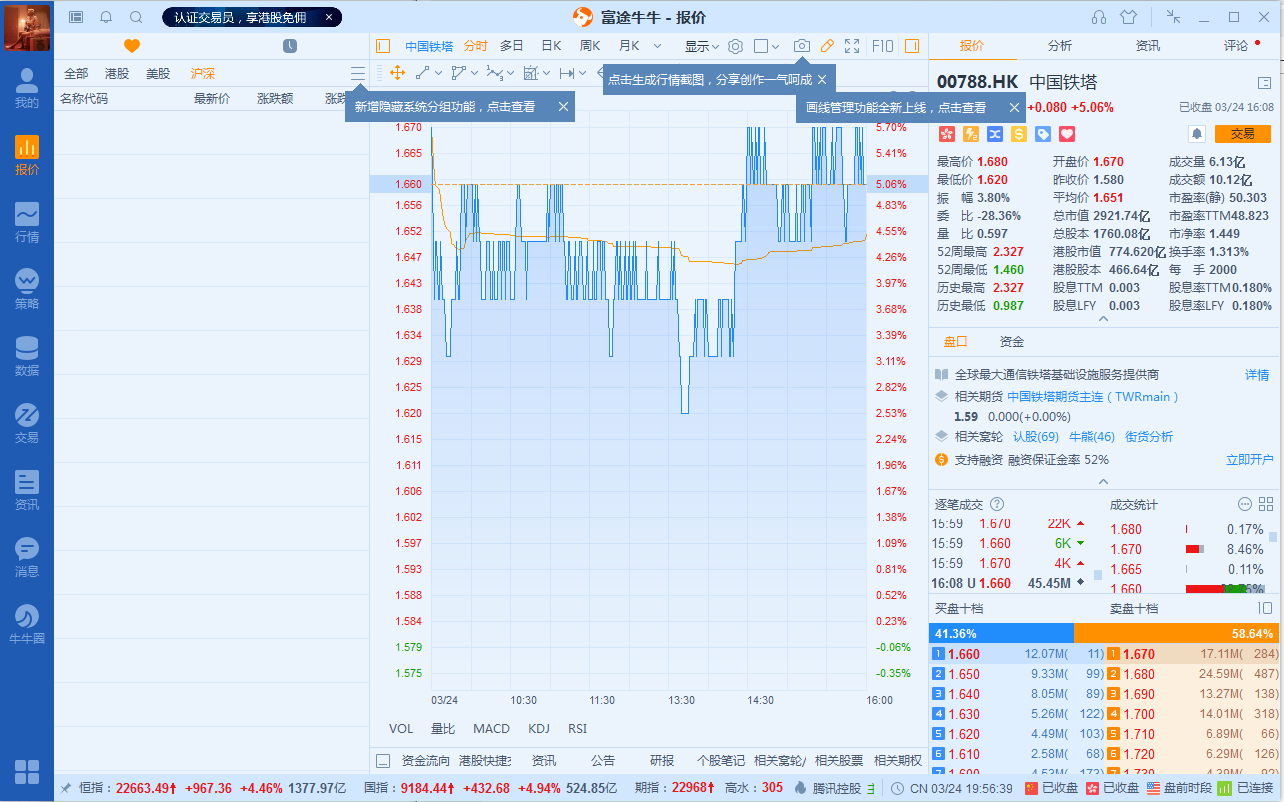The width and height of the screenshot is (1284, 802).
Task: Click the orange heart favorites icon
Action: click(132, 46)
